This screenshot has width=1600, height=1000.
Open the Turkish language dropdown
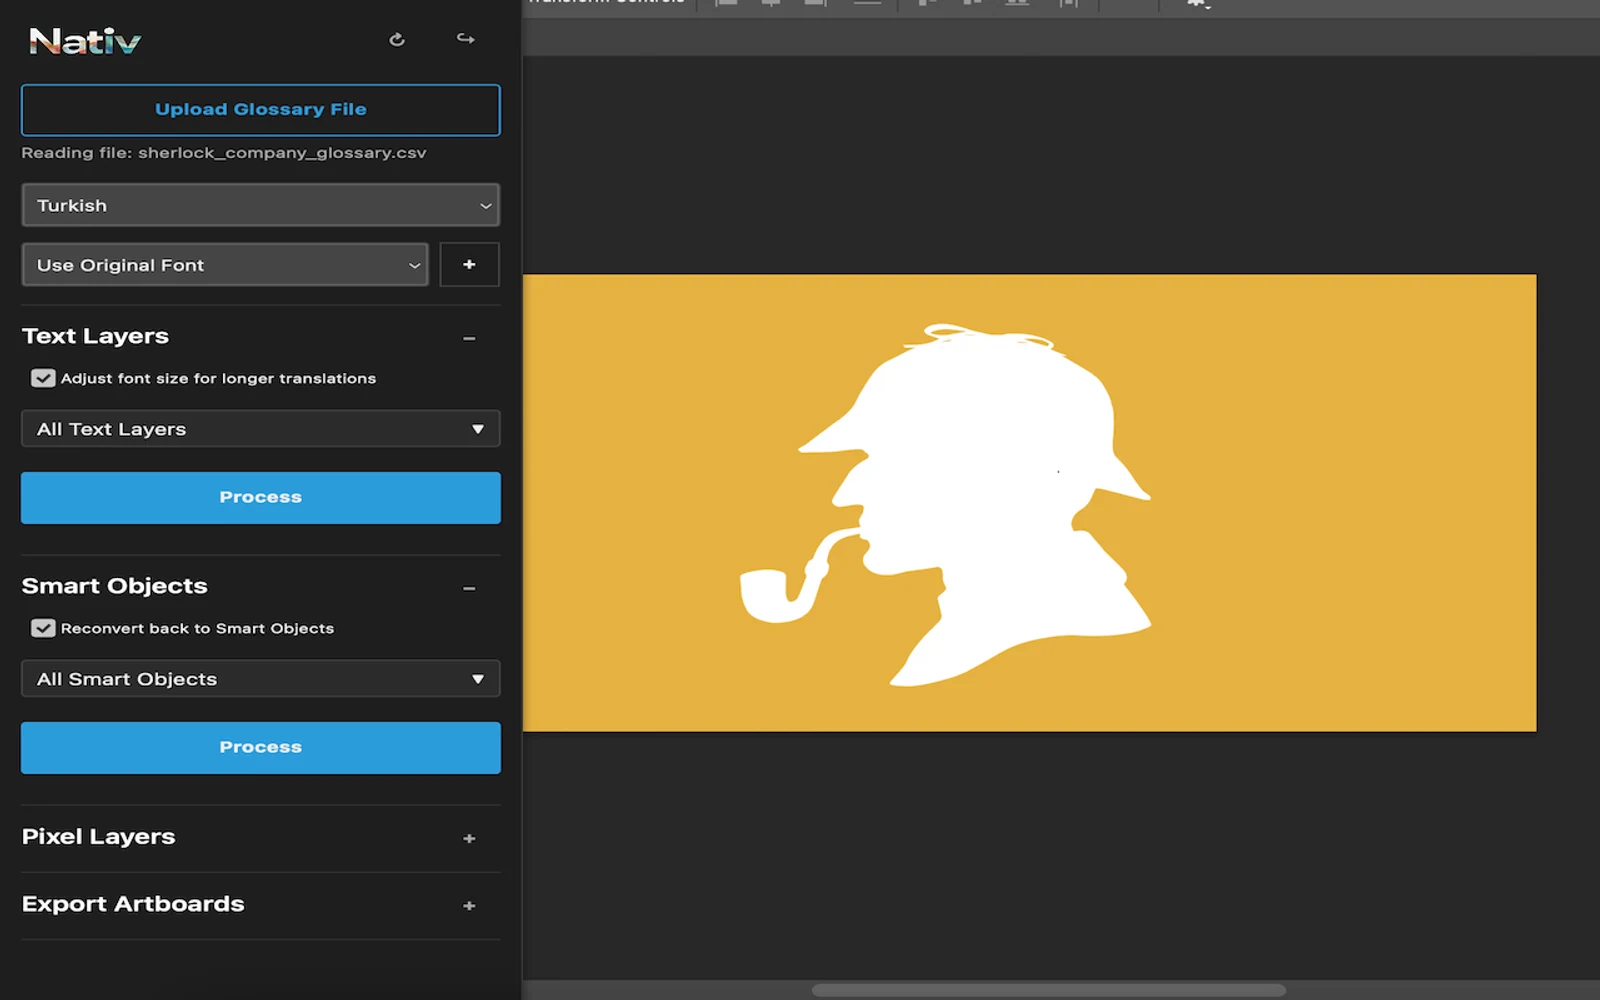click(261, 205)
